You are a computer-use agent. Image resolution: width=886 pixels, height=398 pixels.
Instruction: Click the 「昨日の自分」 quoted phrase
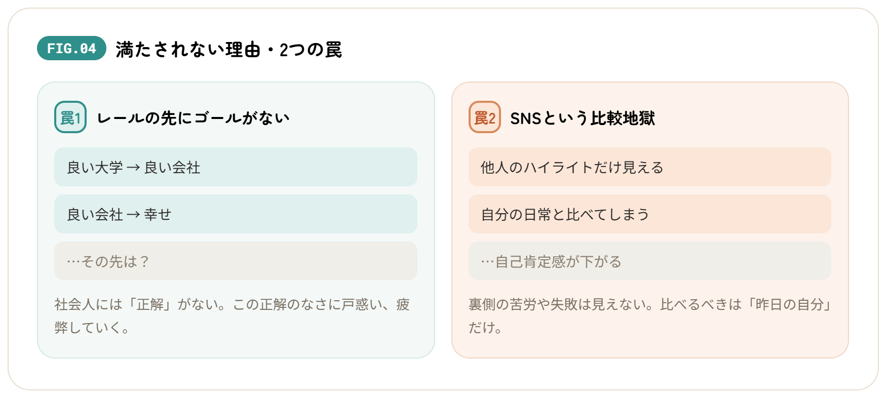tap(788, 305)
